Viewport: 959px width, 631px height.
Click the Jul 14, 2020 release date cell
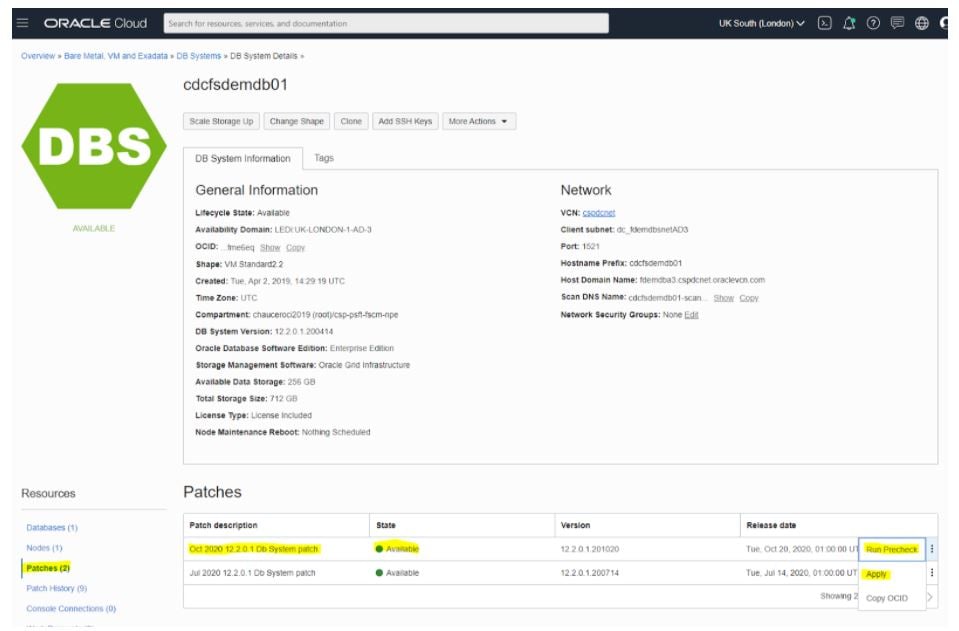(x=802, y=573)
